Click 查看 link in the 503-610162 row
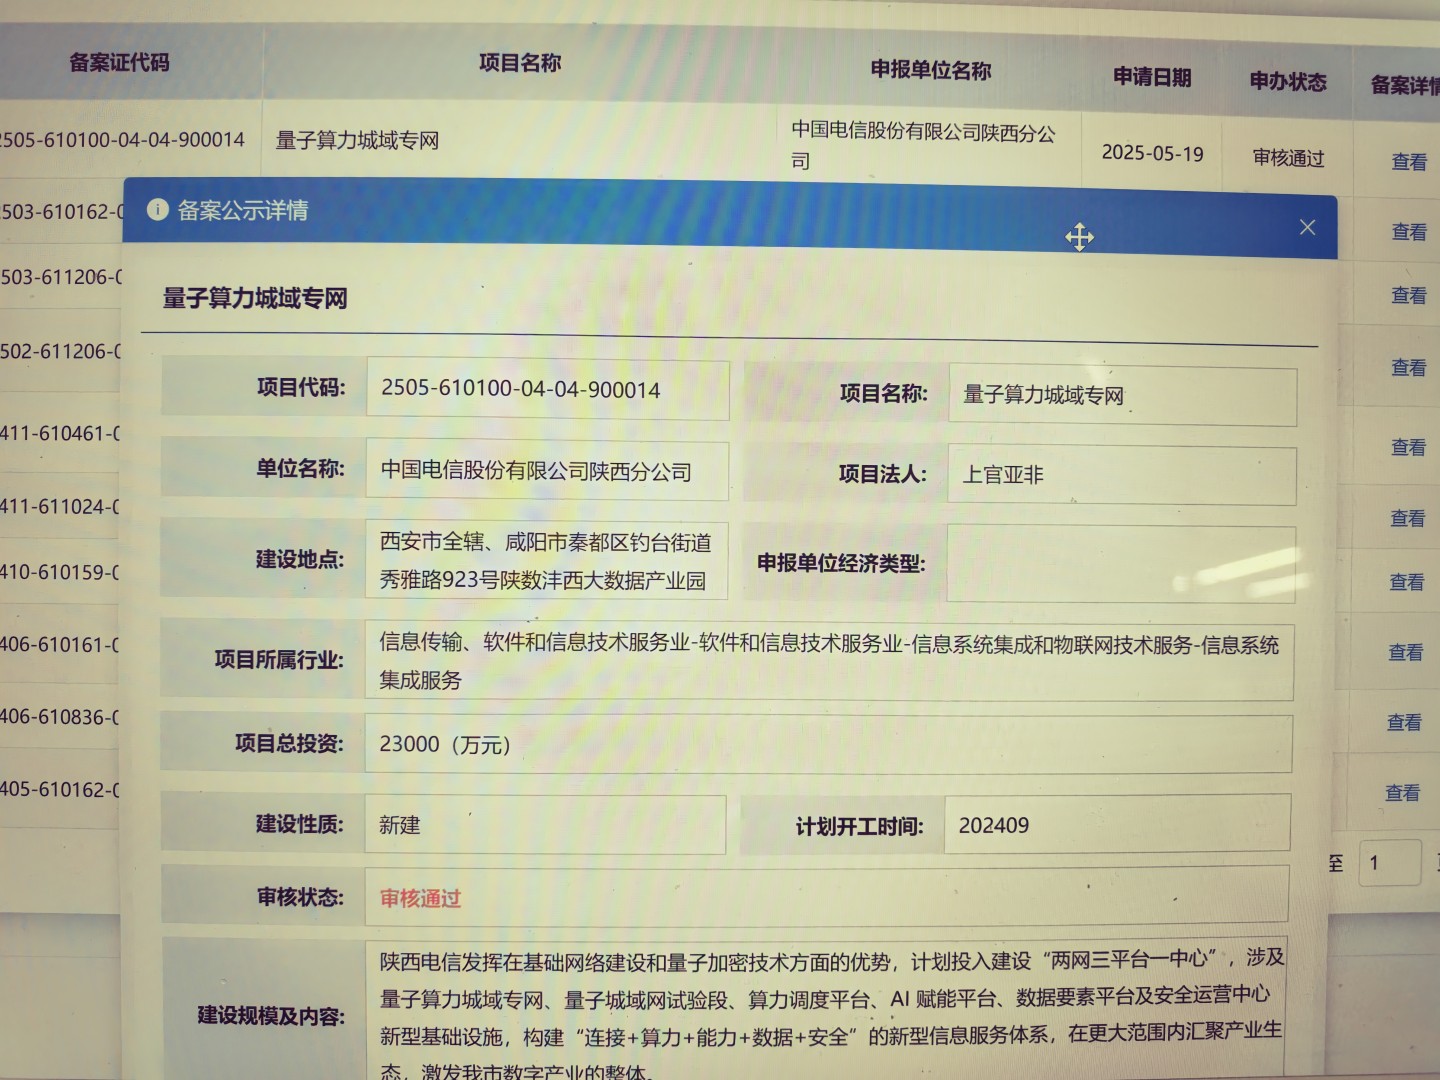This screenshot has height=1080, width=1440. click(x=1409, y=232)
